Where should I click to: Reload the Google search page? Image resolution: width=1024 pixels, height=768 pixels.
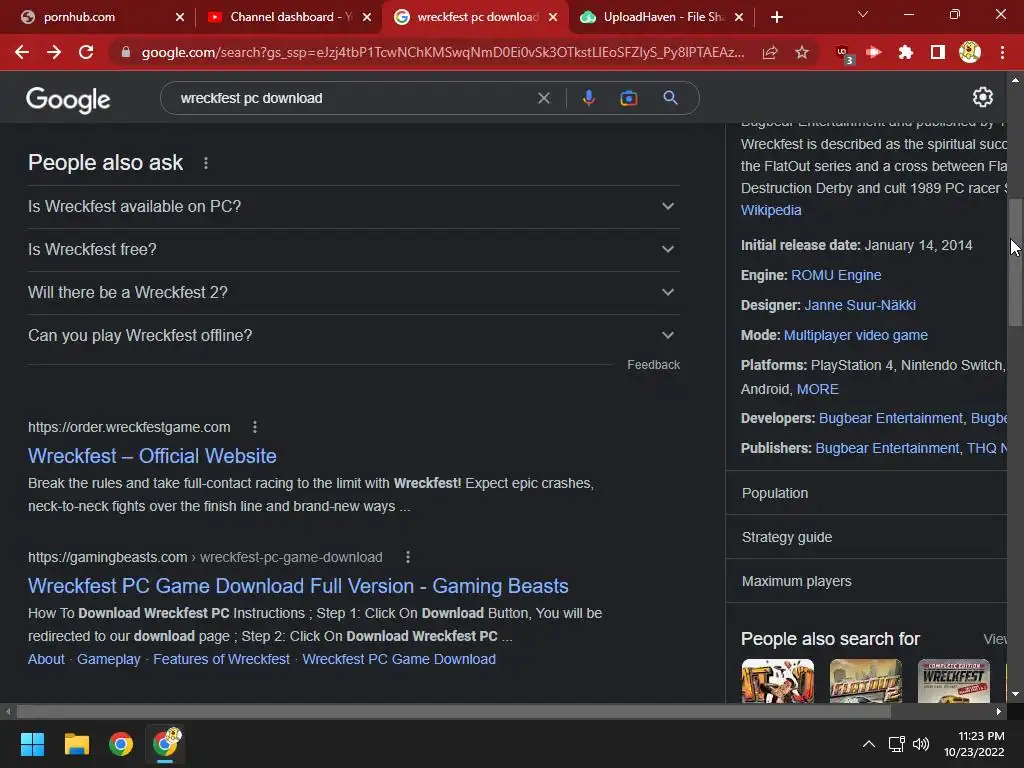[86, 52]
